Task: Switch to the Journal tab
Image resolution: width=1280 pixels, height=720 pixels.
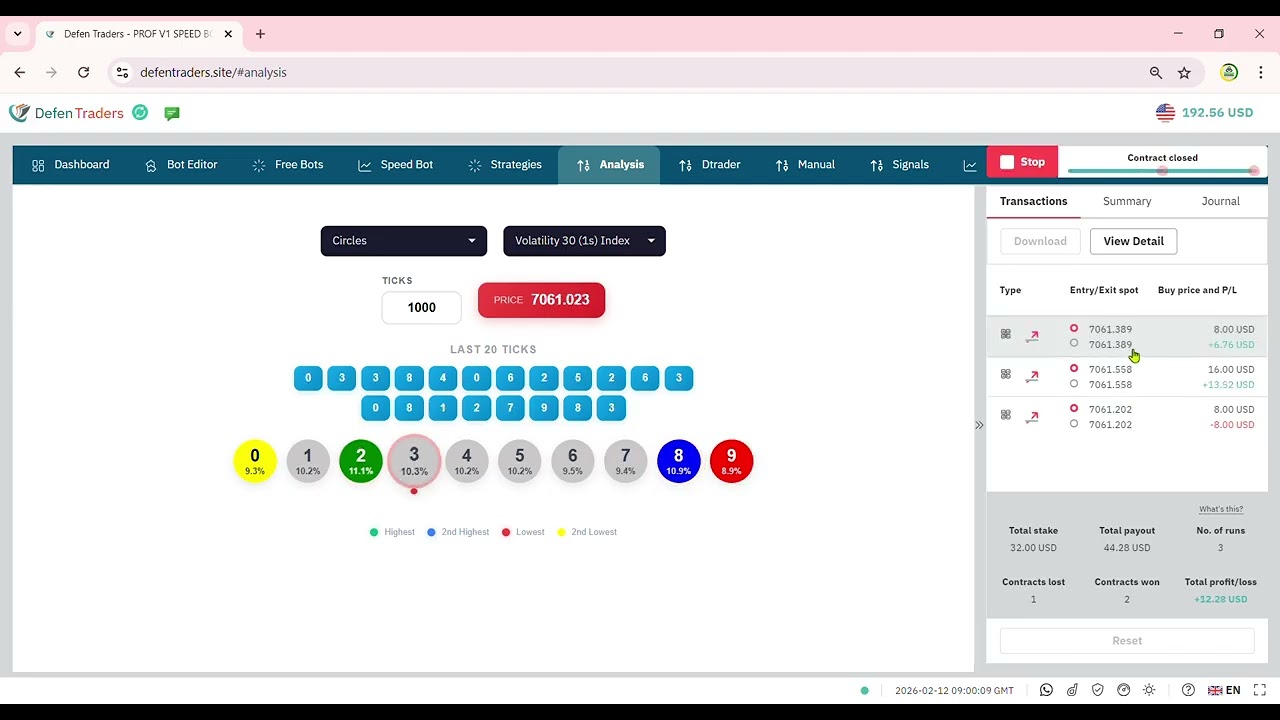Action: click(x=1220, y=201)
